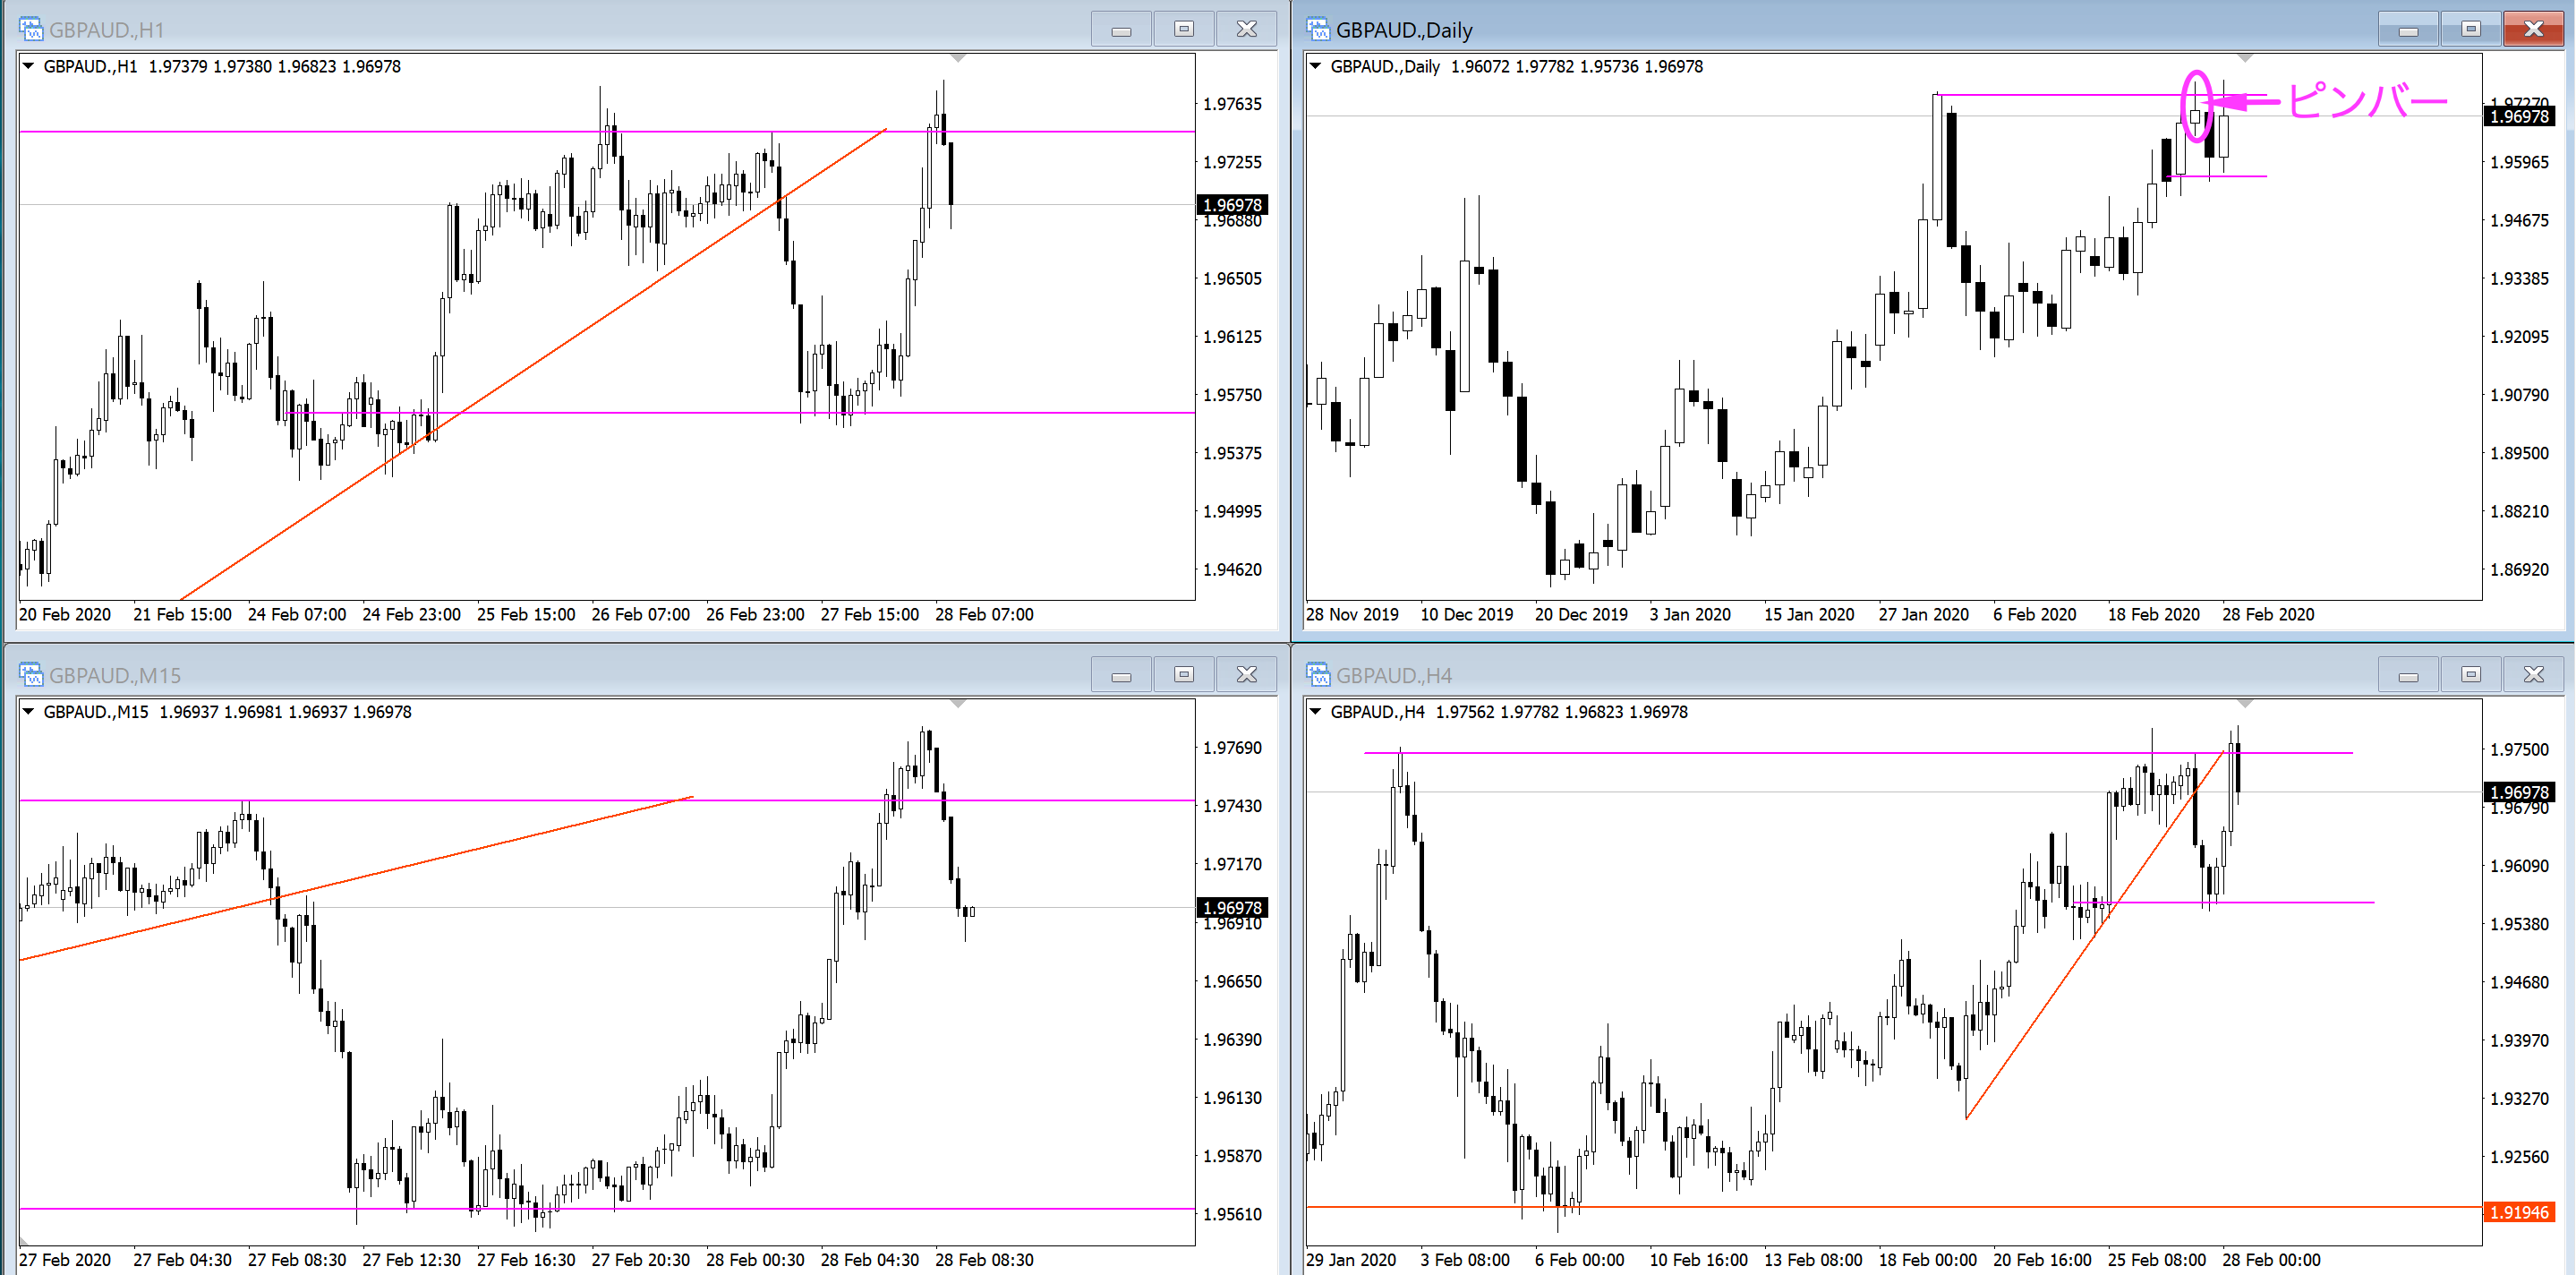2576x1275 pixels.
Task: Close the GBPAUD Daily chart window
Action: (2533, 29)
